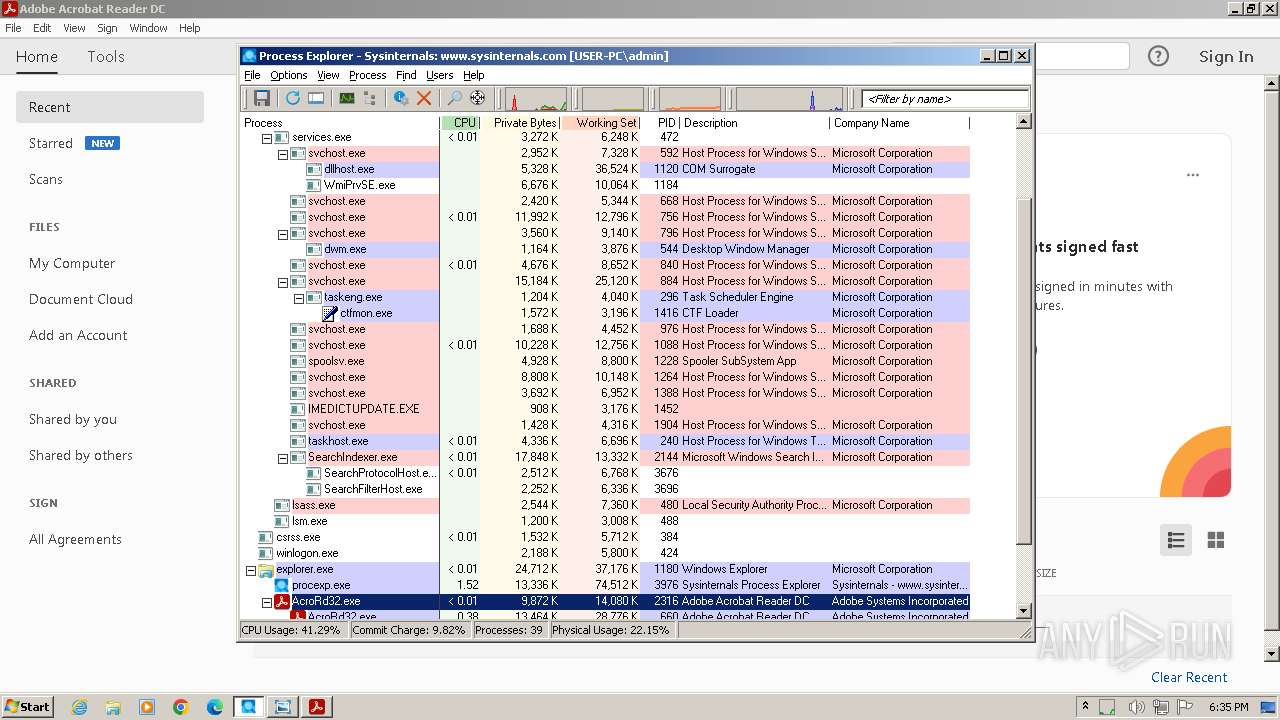Click the Refresh Now toolbar icon

pos(293,98)
